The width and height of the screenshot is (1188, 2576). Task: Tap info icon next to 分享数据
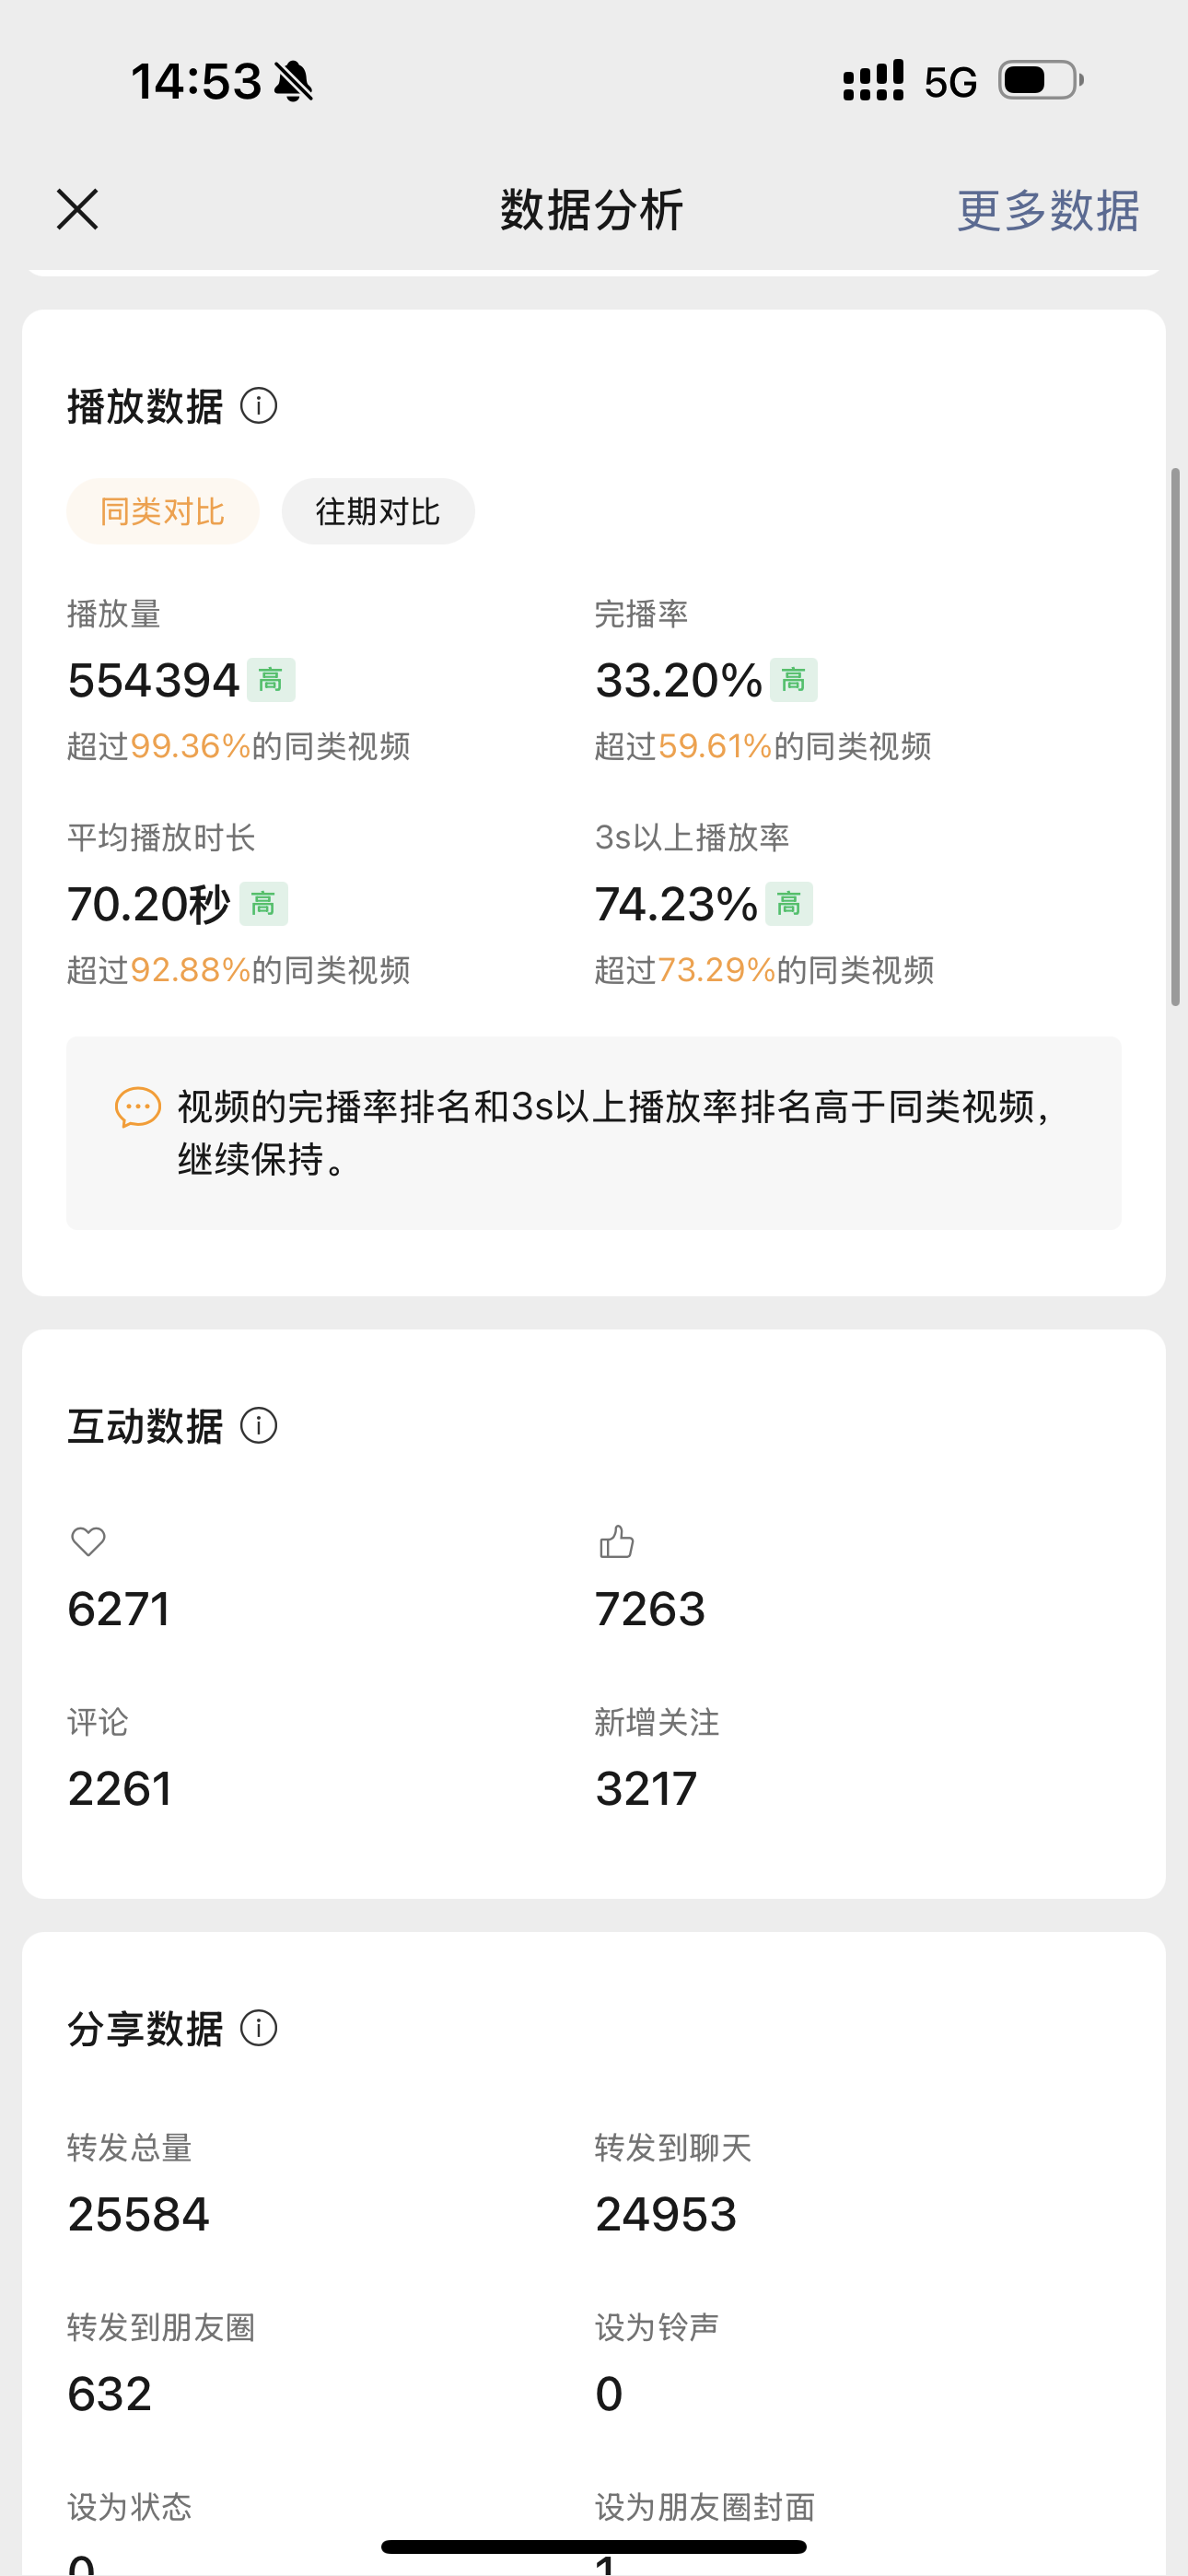coord(259,2029)
